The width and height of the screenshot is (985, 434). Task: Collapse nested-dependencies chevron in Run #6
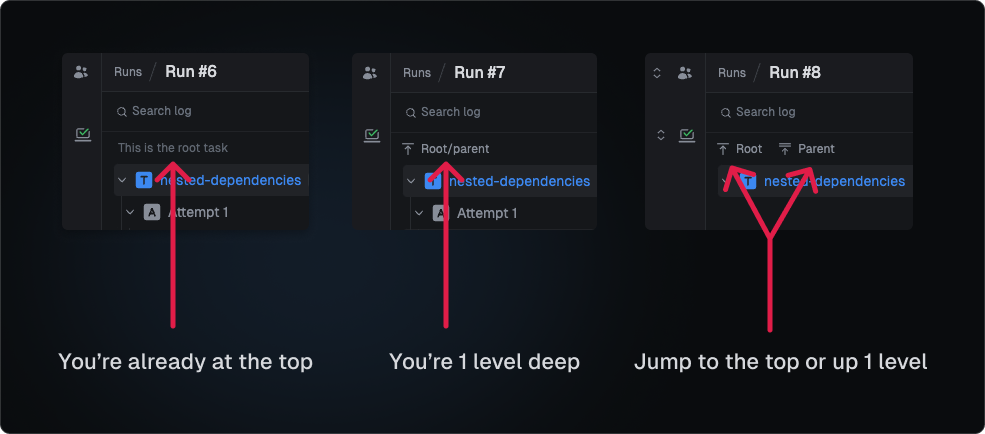(122, 181)
